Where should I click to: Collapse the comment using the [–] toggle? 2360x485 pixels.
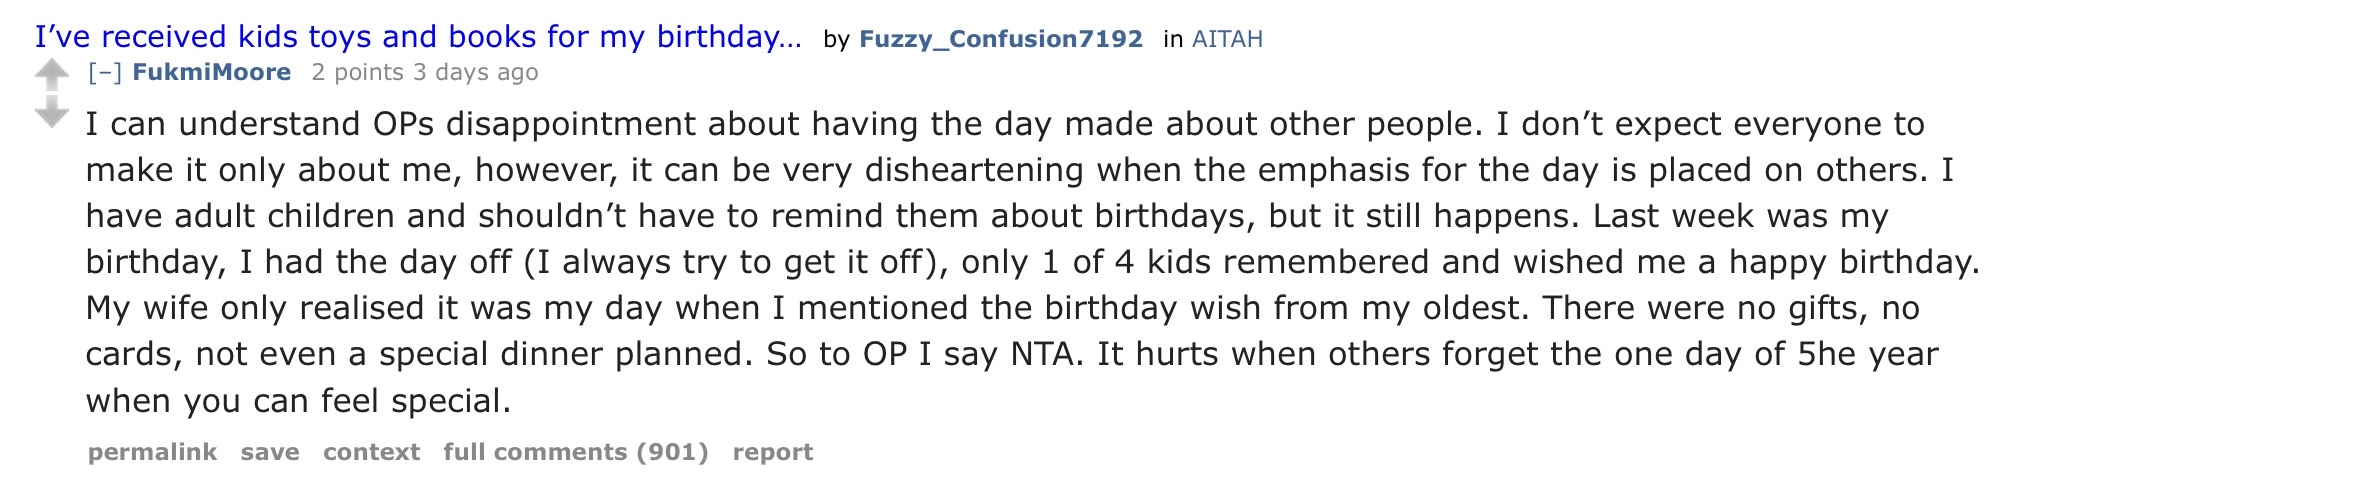click(x=104, y=72)
